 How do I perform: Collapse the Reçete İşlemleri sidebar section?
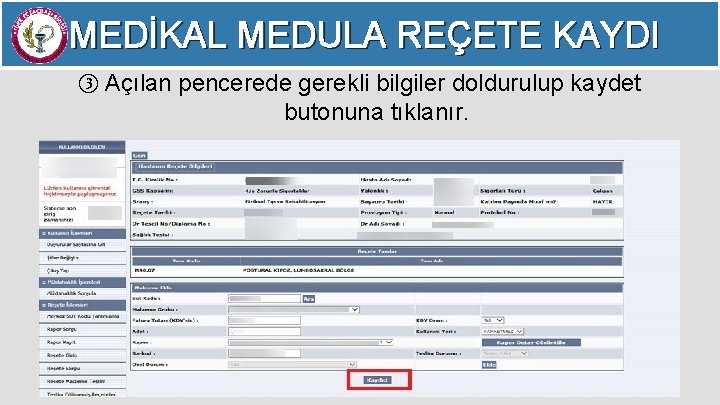[82, 305]
